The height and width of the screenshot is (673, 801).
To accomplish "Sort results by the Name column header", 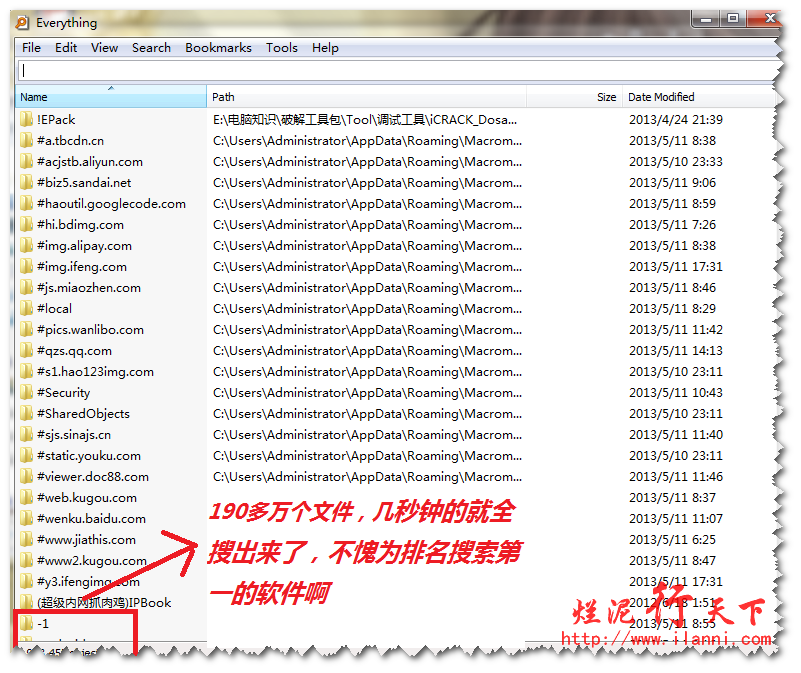I will [x=111, y=97].
